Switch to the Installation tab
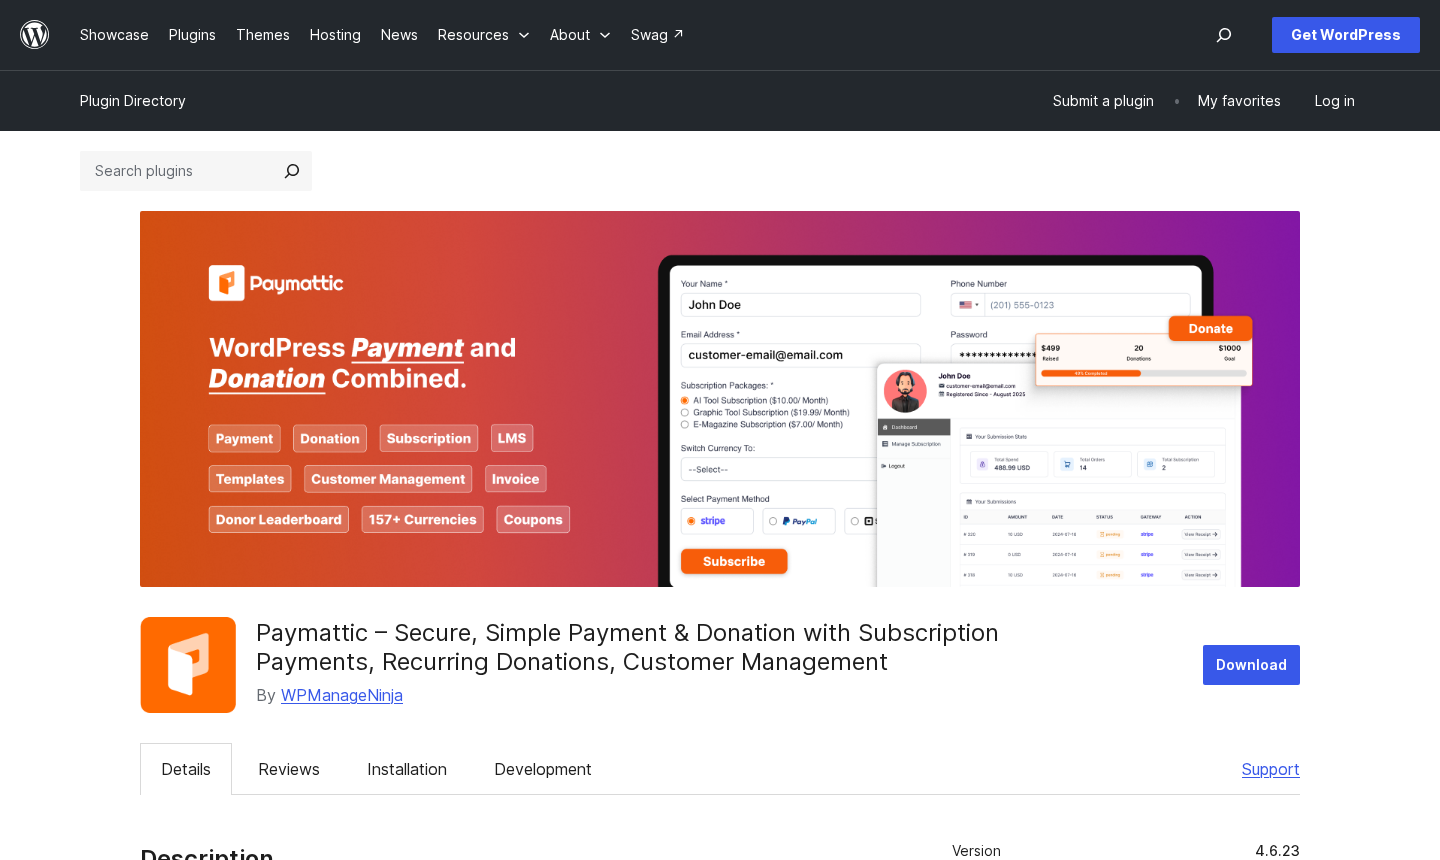The width and height of the screenshot is (1440, 860). coord(407,769)
